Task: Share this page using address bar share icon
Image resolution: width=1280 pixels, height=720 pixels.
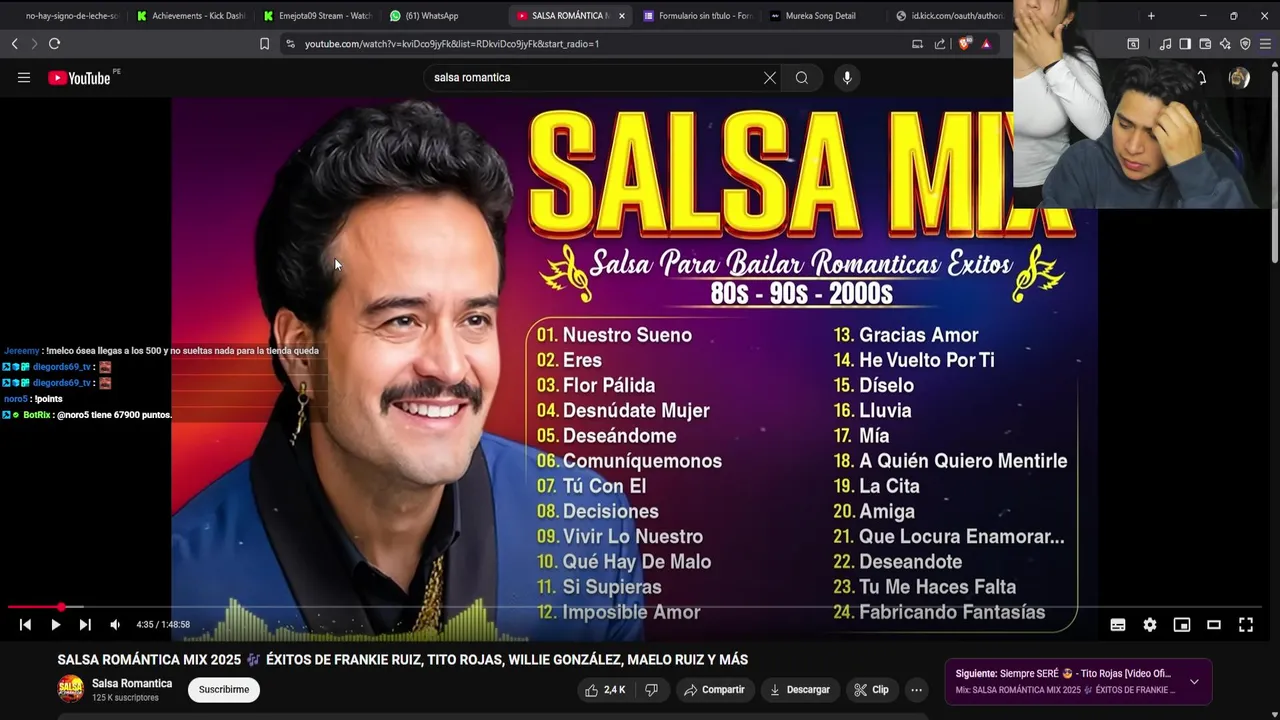Action: [x=940, y=44]
